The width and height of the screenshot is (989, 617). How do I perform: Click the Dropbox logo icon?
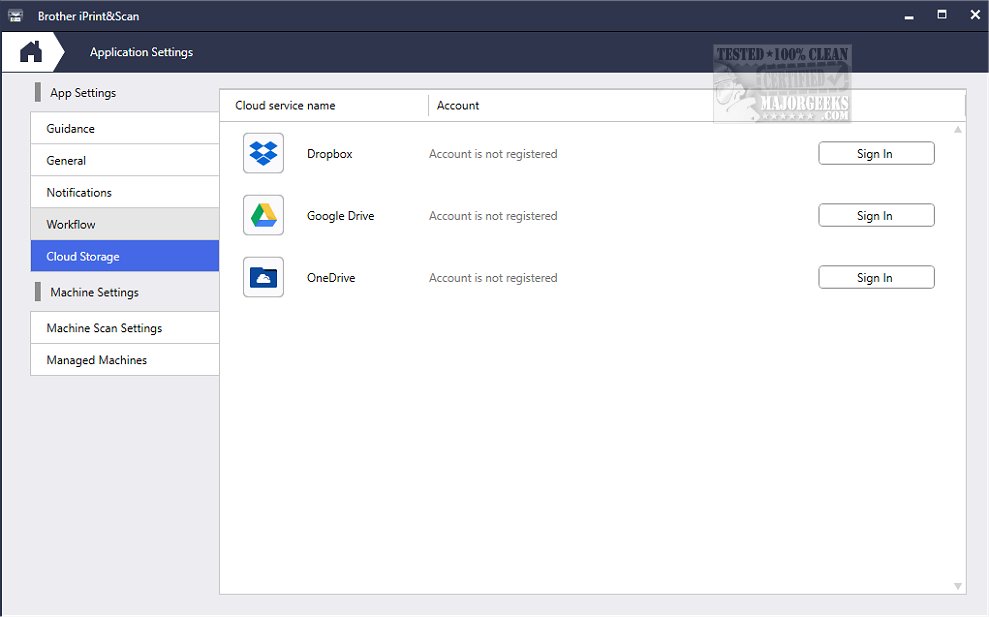(x=263, y=153)
